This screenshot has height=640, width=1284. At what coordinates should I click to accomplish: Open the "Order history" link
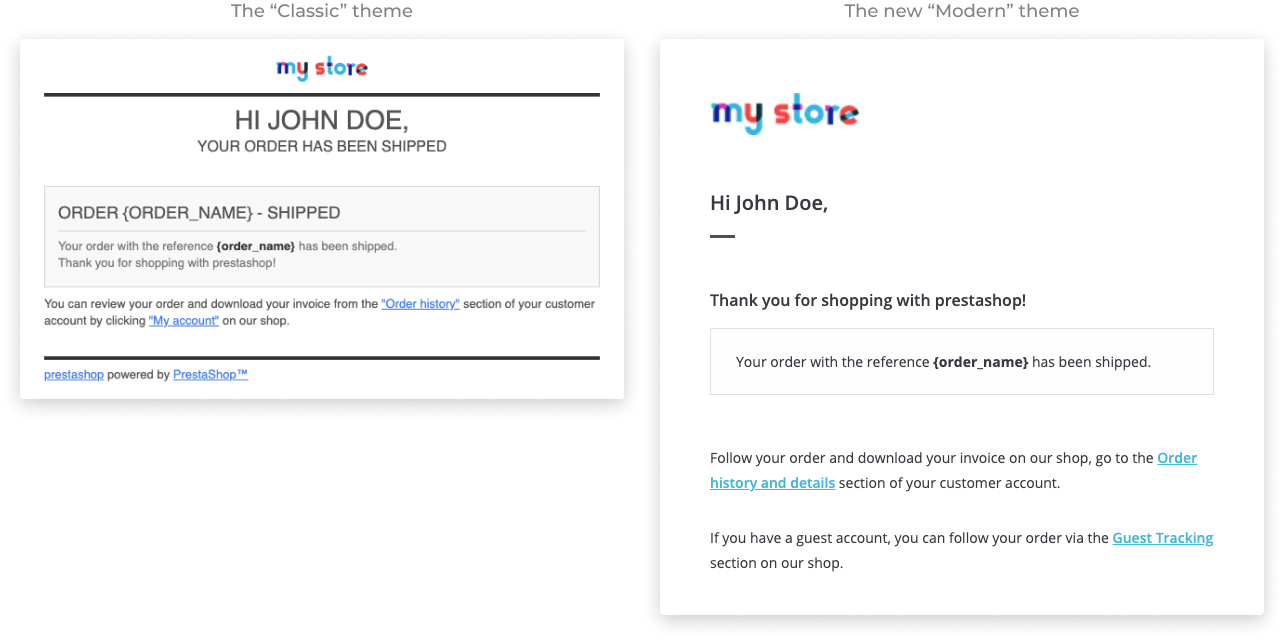(420, 304)
